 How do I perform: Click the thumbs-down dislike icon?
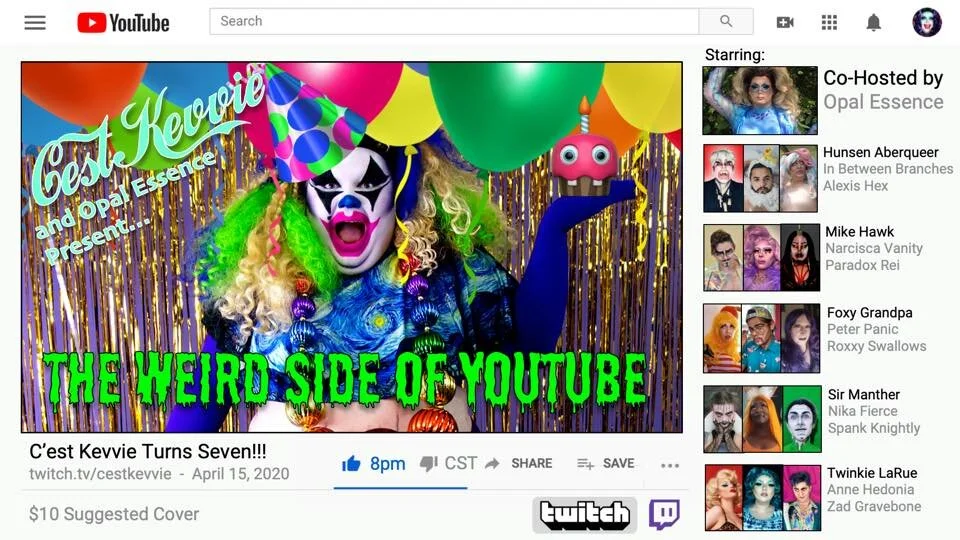click(x=429, y=464)
